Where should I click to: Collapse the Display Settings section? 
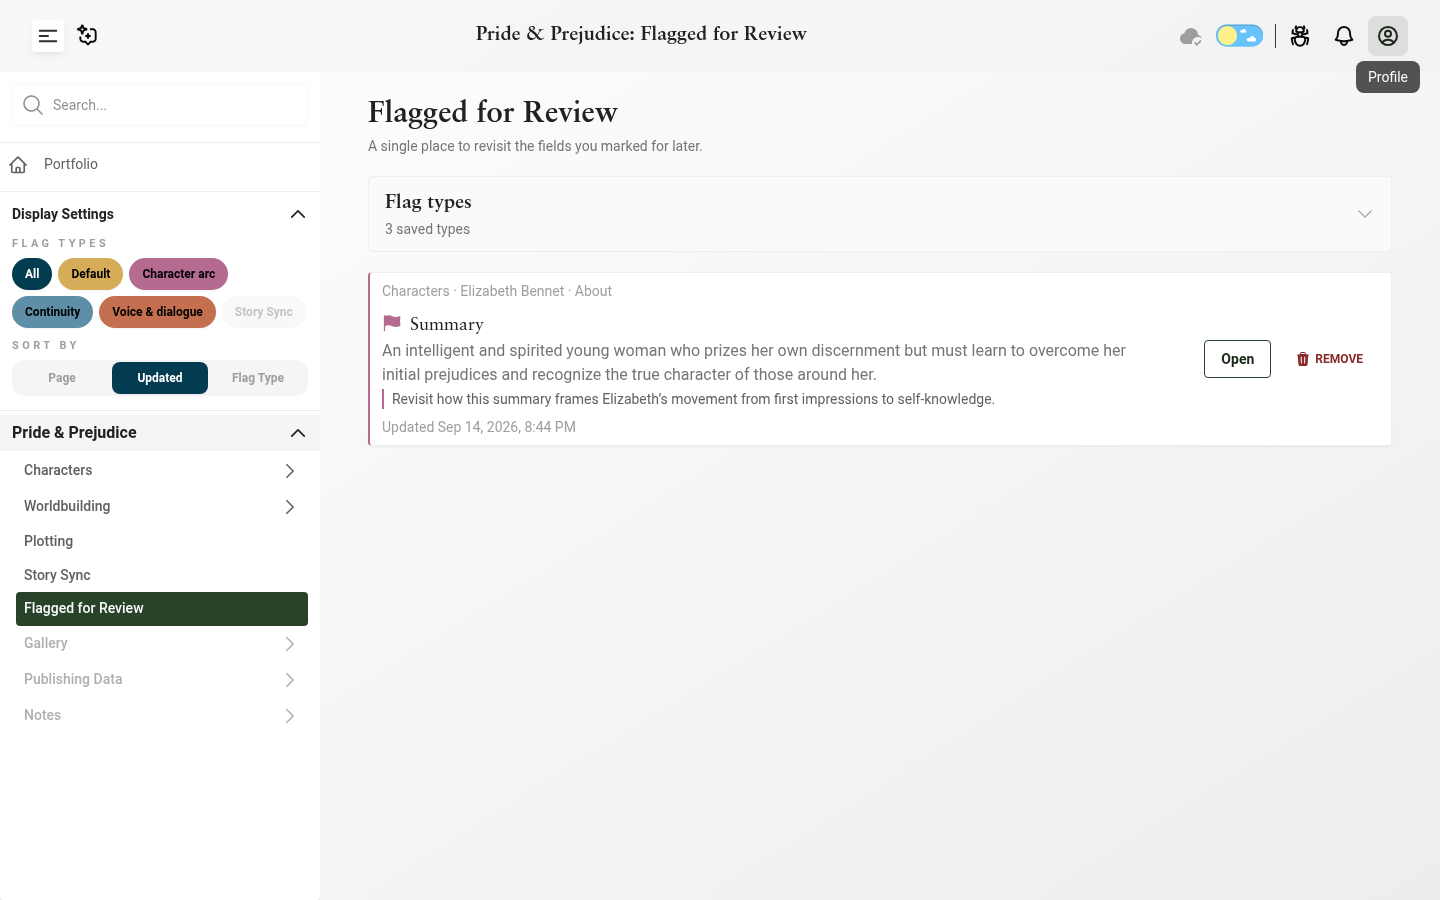tap(297, 214)
